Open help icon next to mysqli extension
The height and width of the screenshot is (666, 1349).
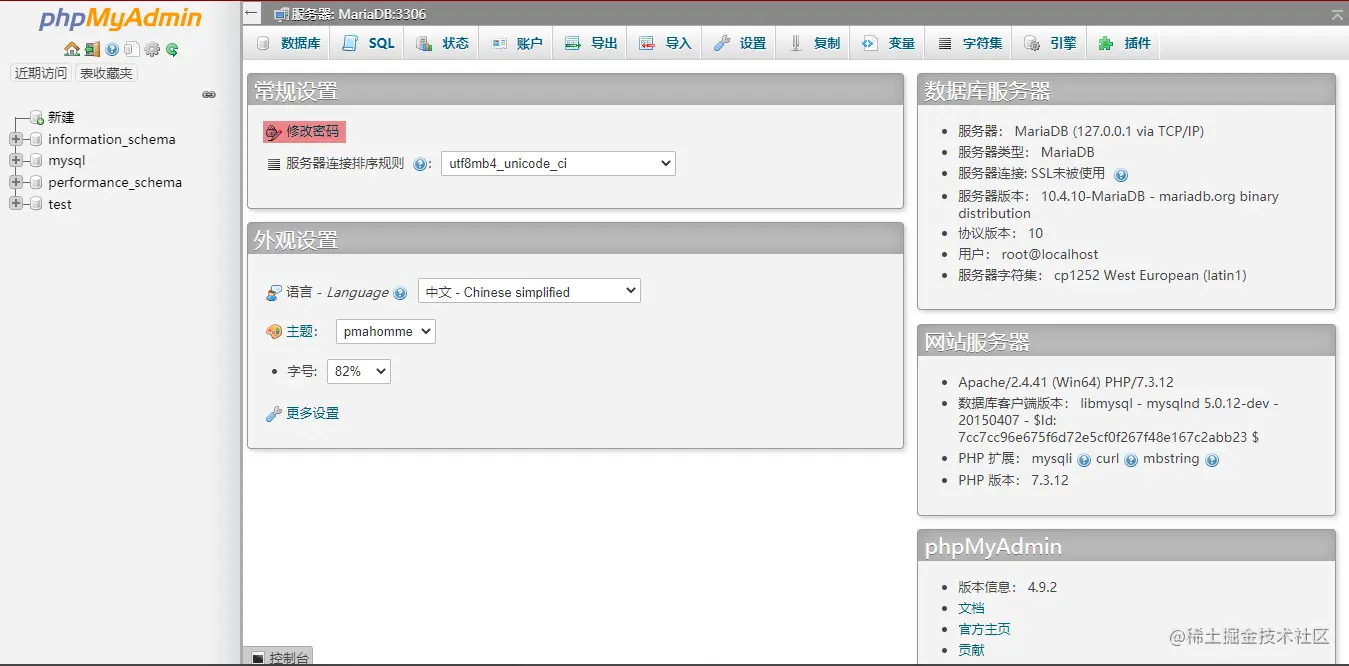[1084, 460]
